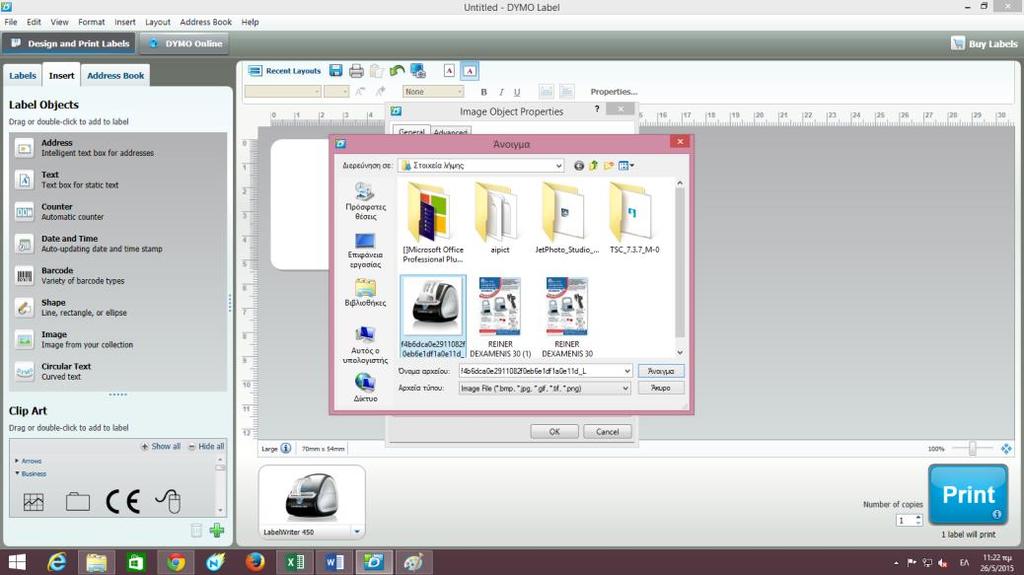Click Cancel in Image Object Properties

[607, 432]
